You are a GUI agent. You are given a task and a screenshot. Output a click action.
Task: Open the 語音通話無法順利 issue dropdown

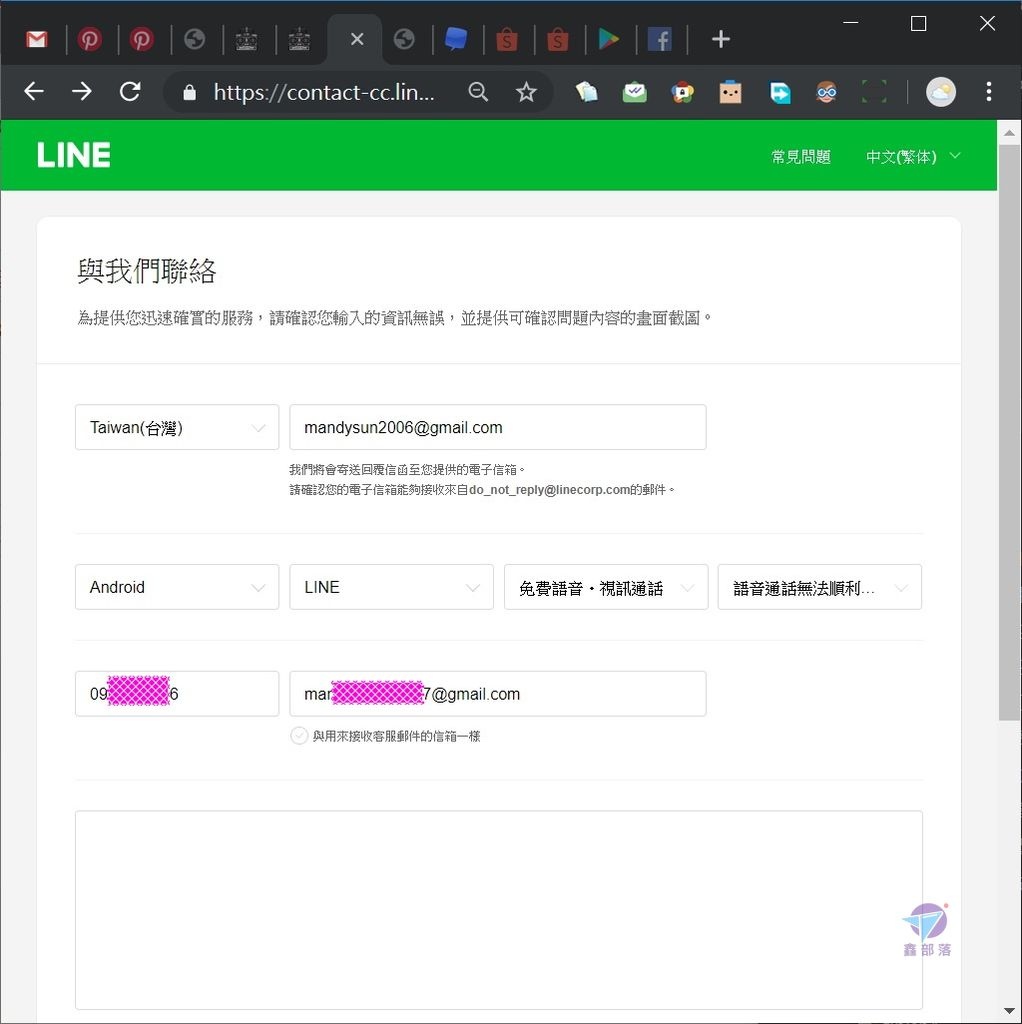coord(820,587)
